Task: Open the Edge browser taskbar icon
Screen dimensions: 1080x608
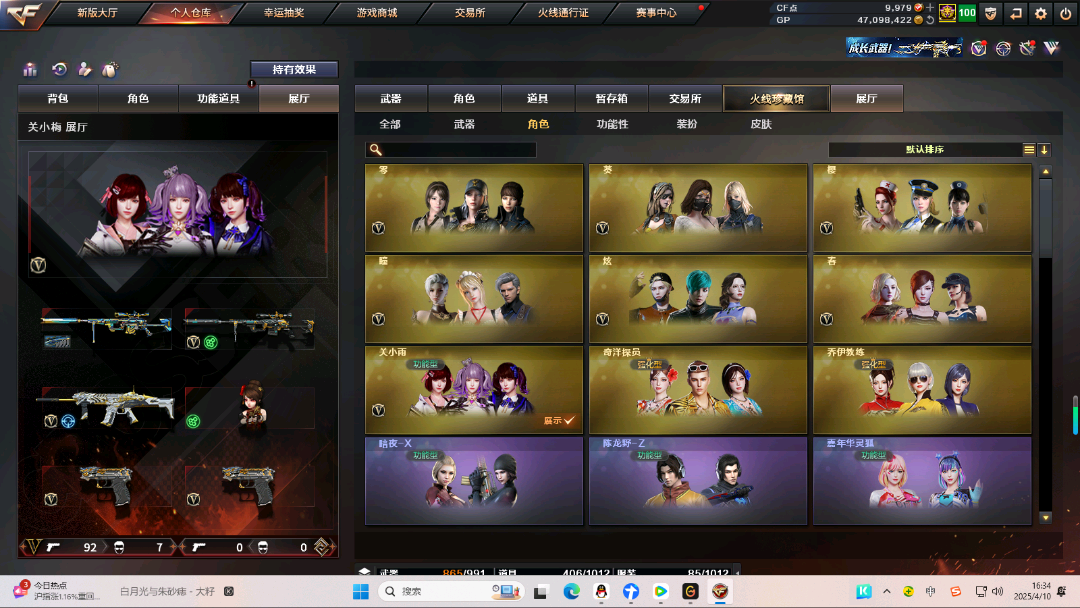Action: pyautogui.click(x=571, y=591)
